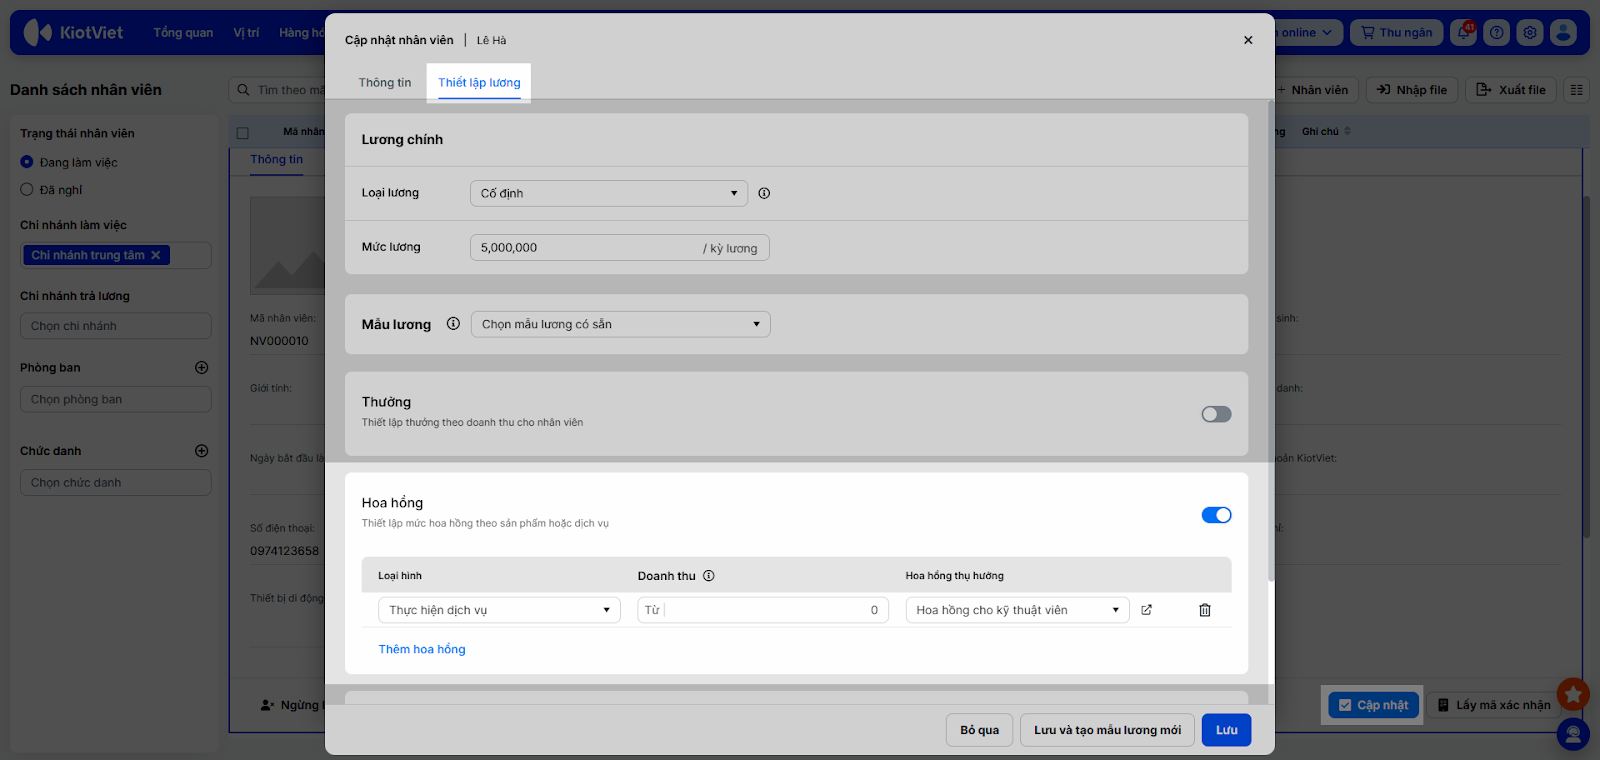Expand the Chọn mẫu lương có sẵn dropdown
The image size is (1600, 760).
pos(620,324)
